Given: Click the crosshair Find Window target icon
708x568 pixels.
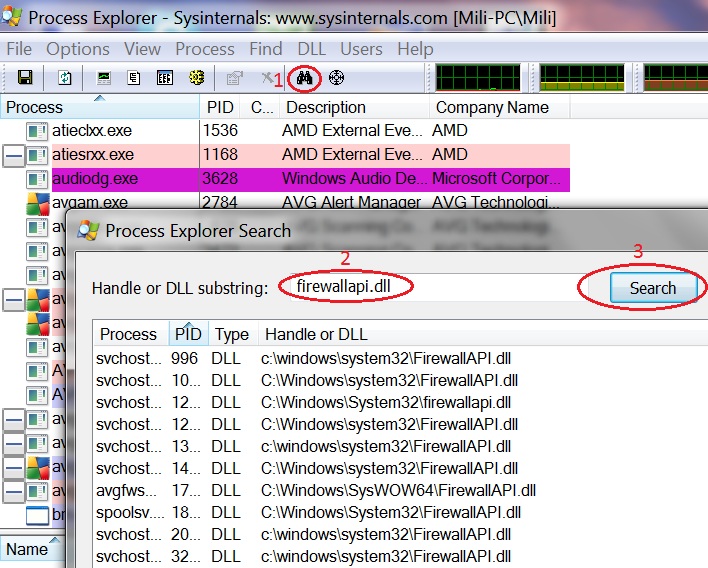Looking at the screenshot, I should (x=336, y=78).
